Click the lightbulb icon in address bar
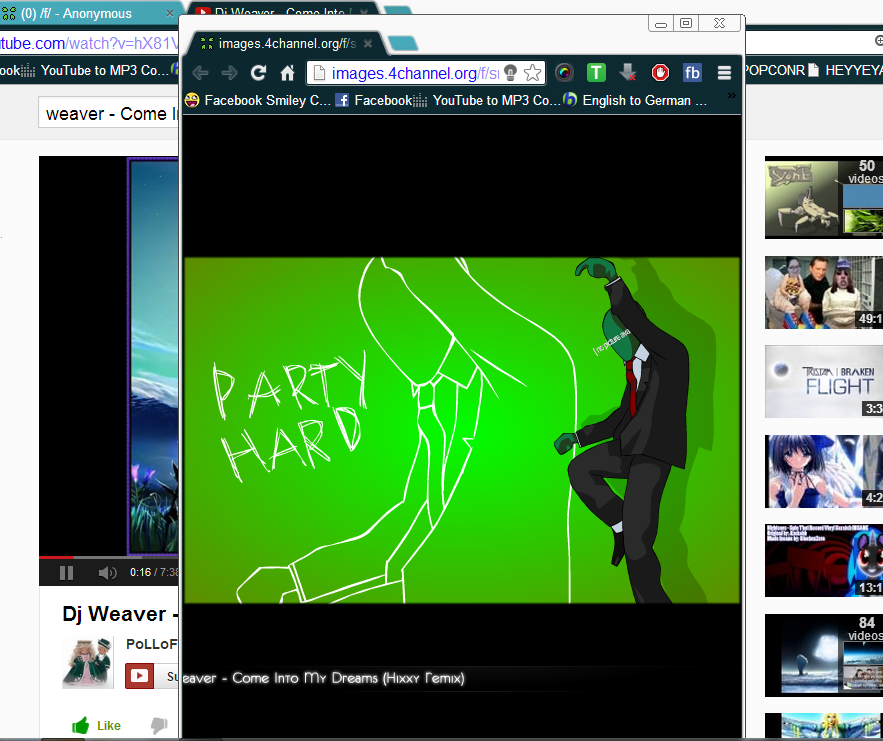 (510, 73)
